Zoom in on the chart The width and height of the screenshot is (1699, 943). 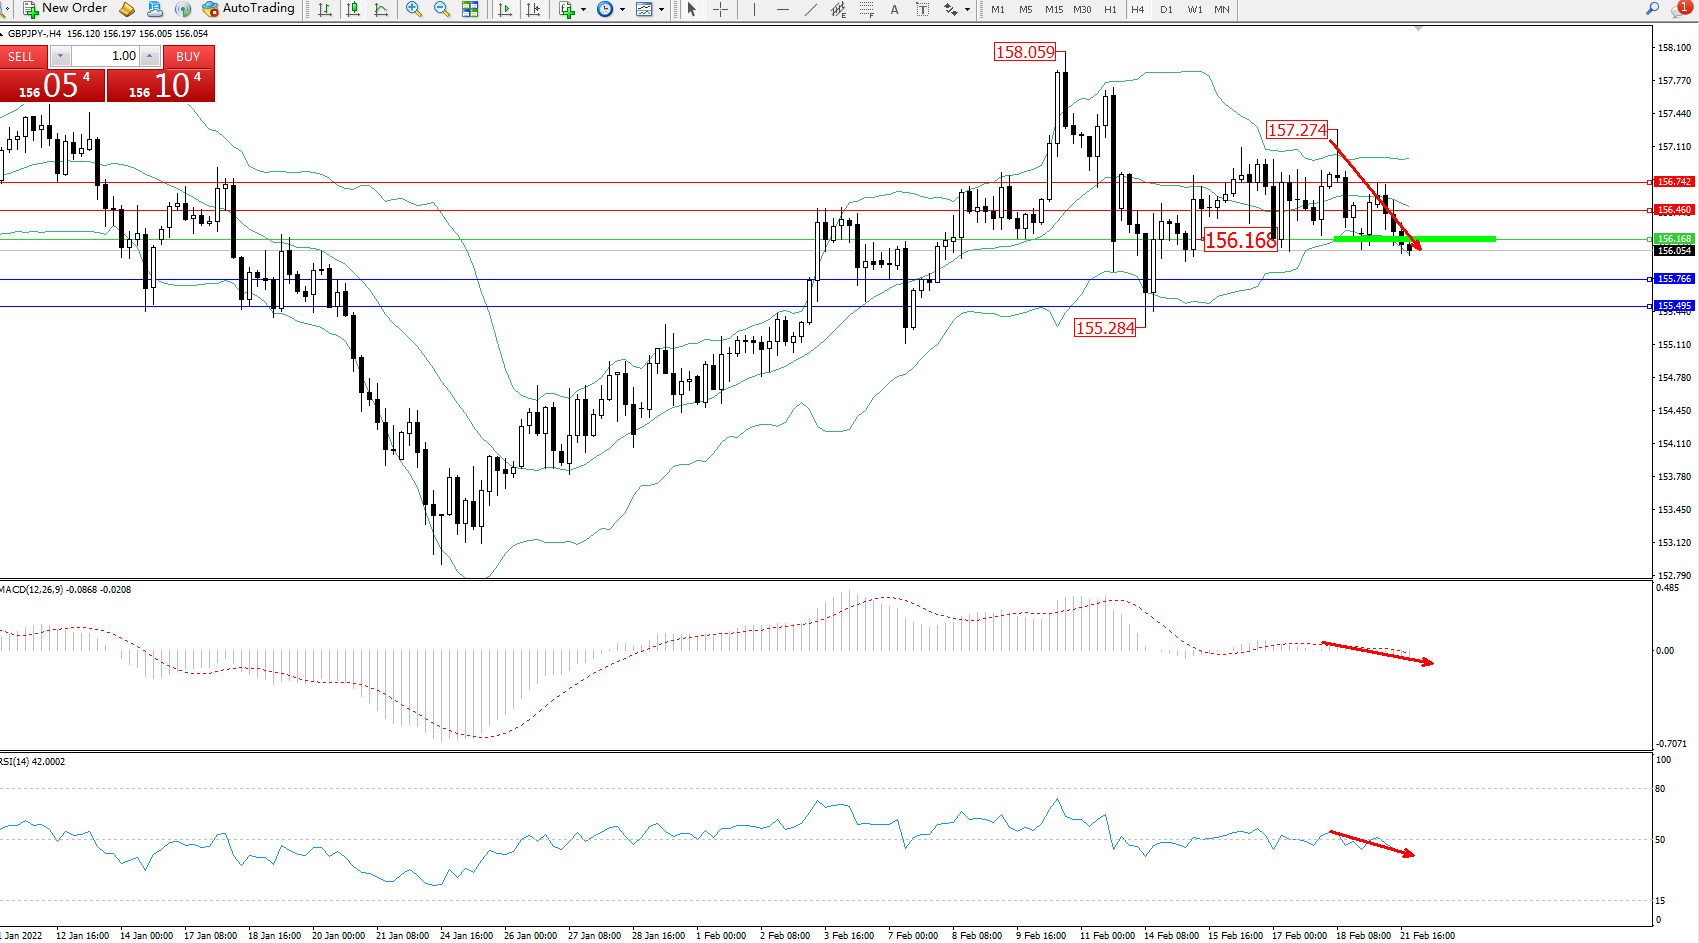tap(414, 9)
